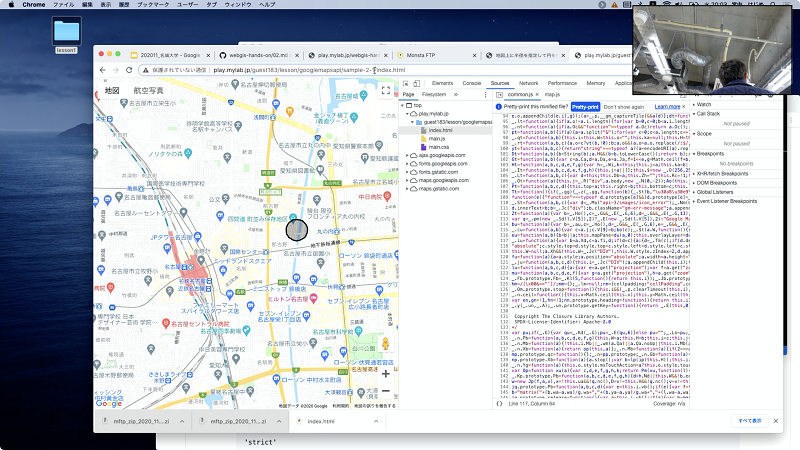Image resolution: width=800 pixels, height=450 pixels.
Task: Switch to the Elements panel
Action: pyautogui.click(x=442, y=83)
